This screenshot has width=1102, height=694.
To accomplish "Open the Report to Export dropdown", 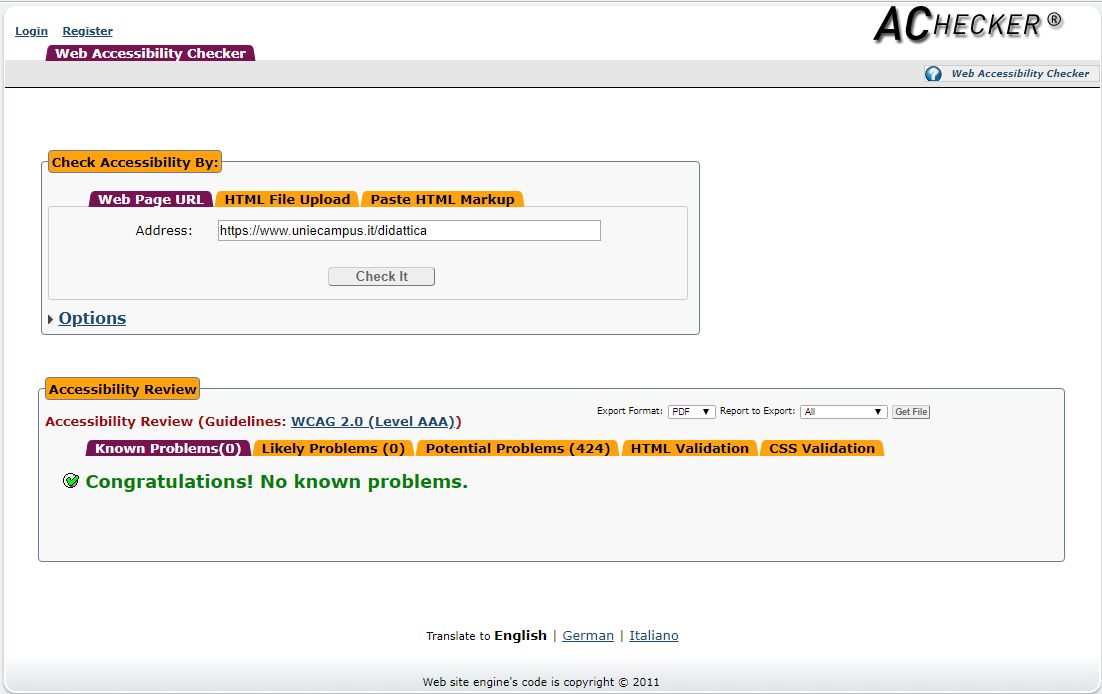I will [844, 412].
